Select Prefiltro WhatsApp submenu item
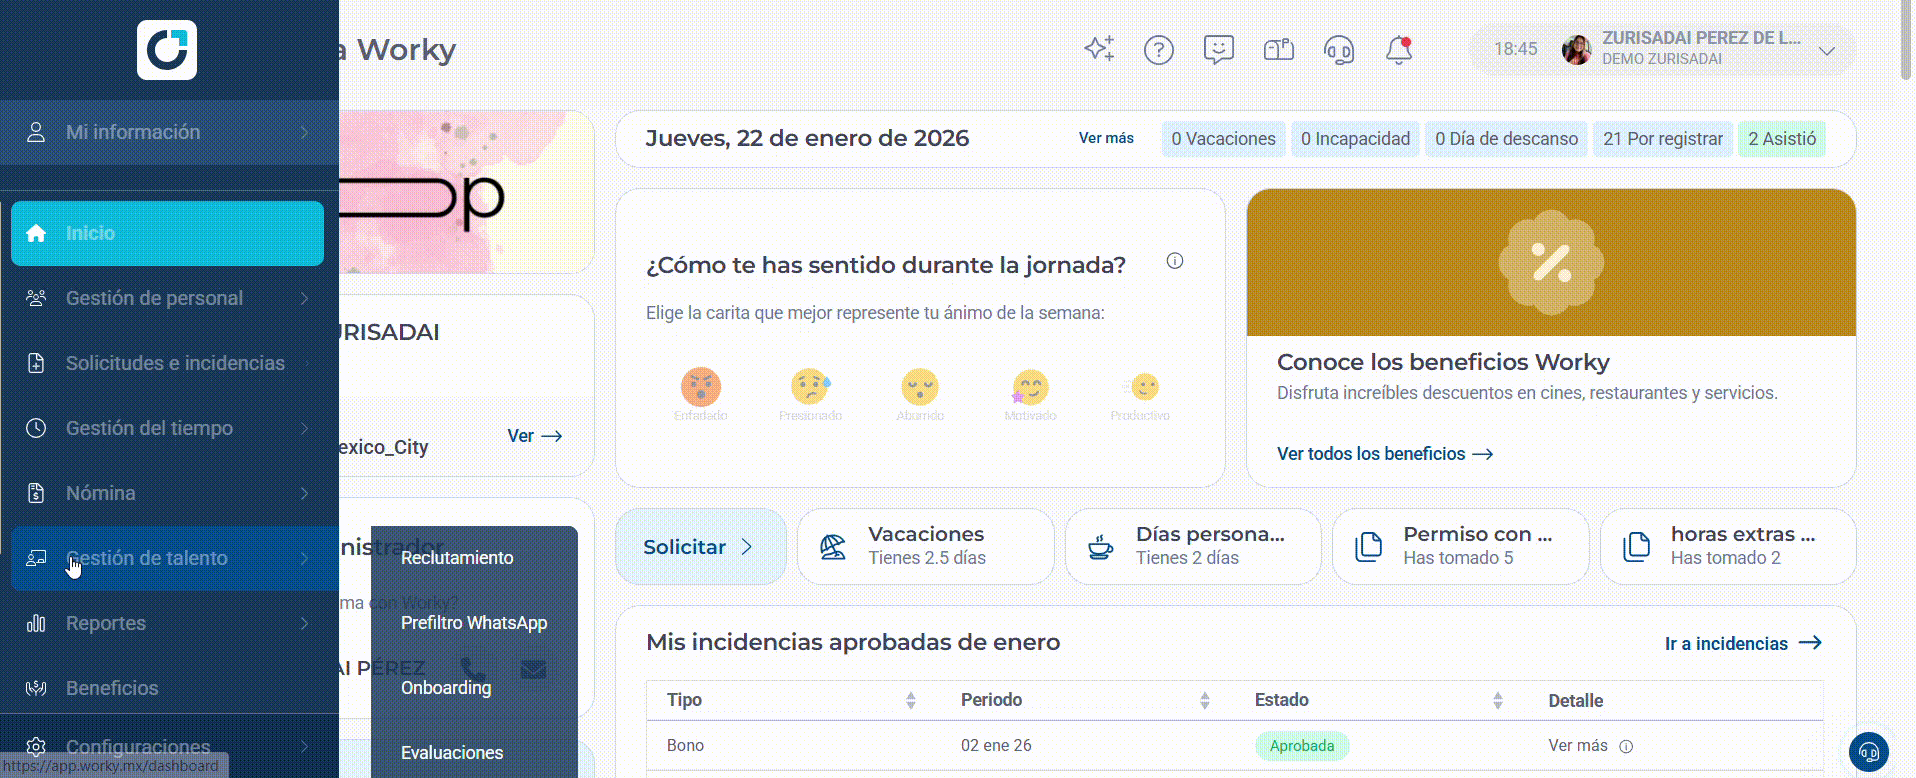The image size is (1916, 778). tap(474, 623)
